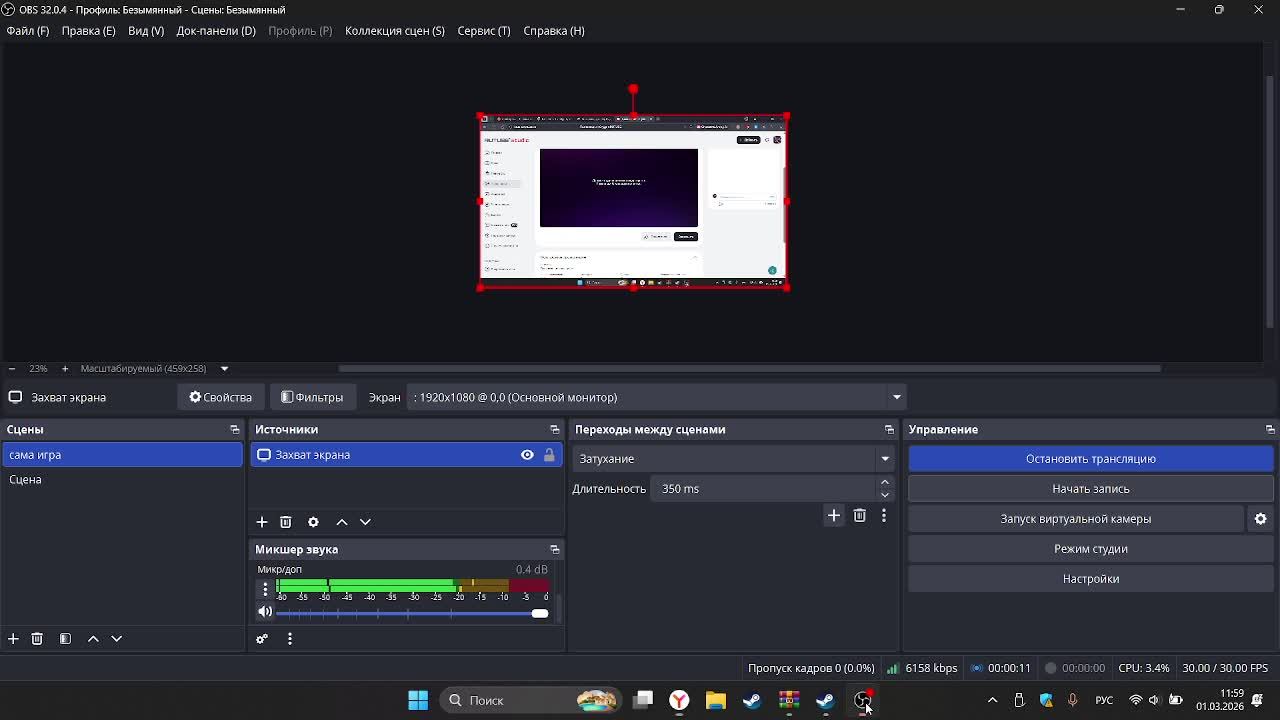Click Начать запись button
This screenshot has height=720, width=1280.
tap(1091, 489)
